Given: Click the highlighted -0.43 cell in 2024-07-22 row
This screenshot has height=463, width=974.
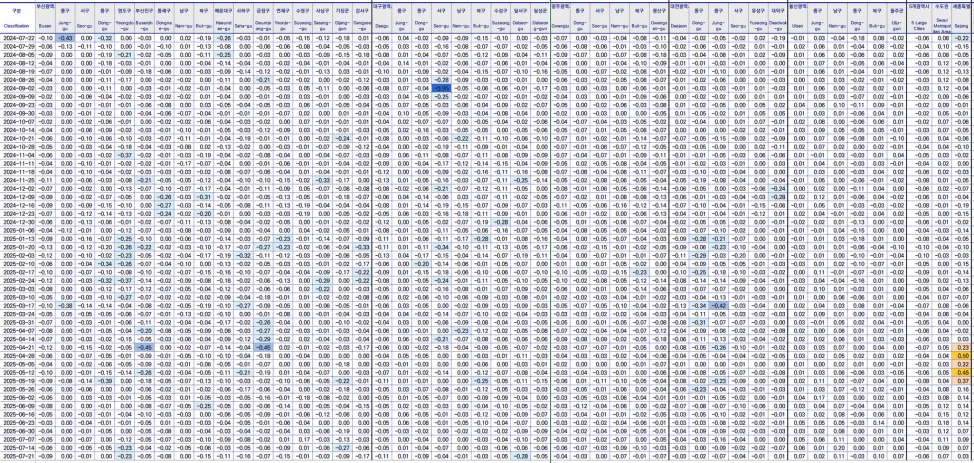Looking at the screenshot, I should click(x=65, y=38).
